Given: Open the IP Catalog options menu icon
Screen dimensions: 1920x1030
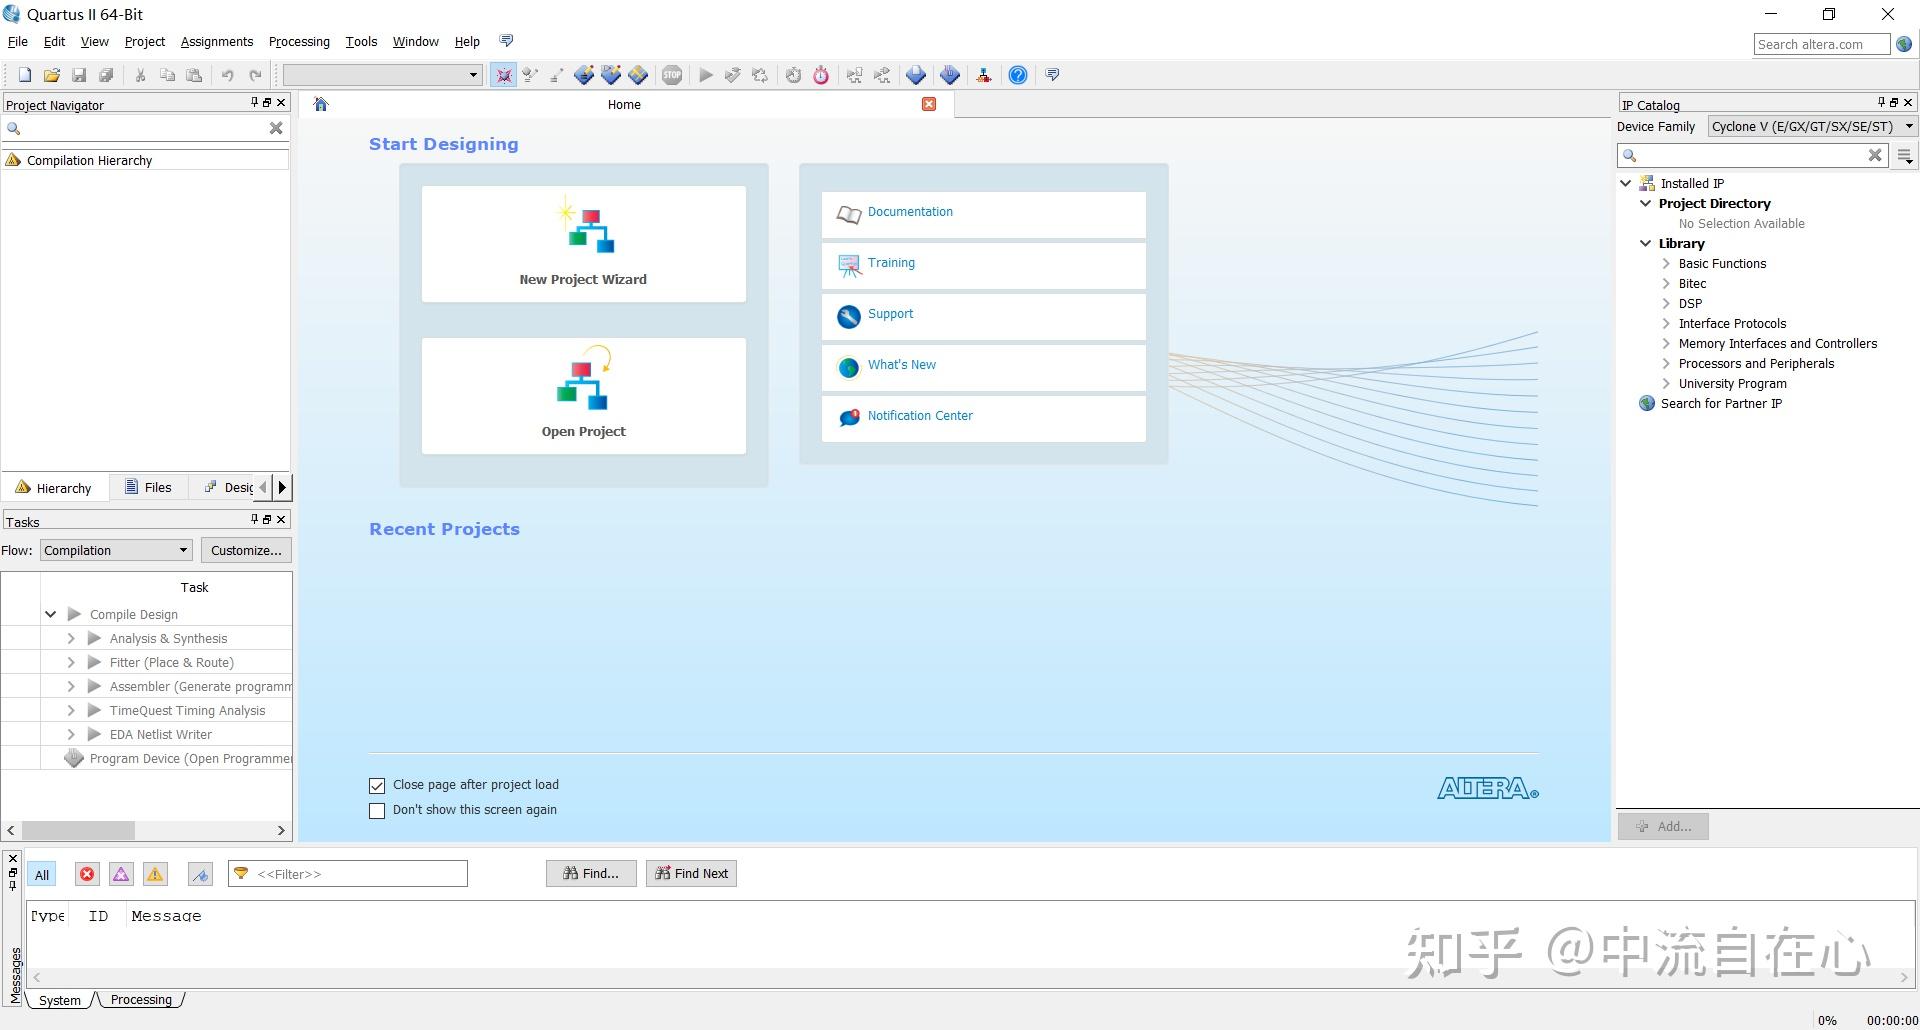Looking at the screenshot, I should pyautogui.click(x=1905, y=156).
